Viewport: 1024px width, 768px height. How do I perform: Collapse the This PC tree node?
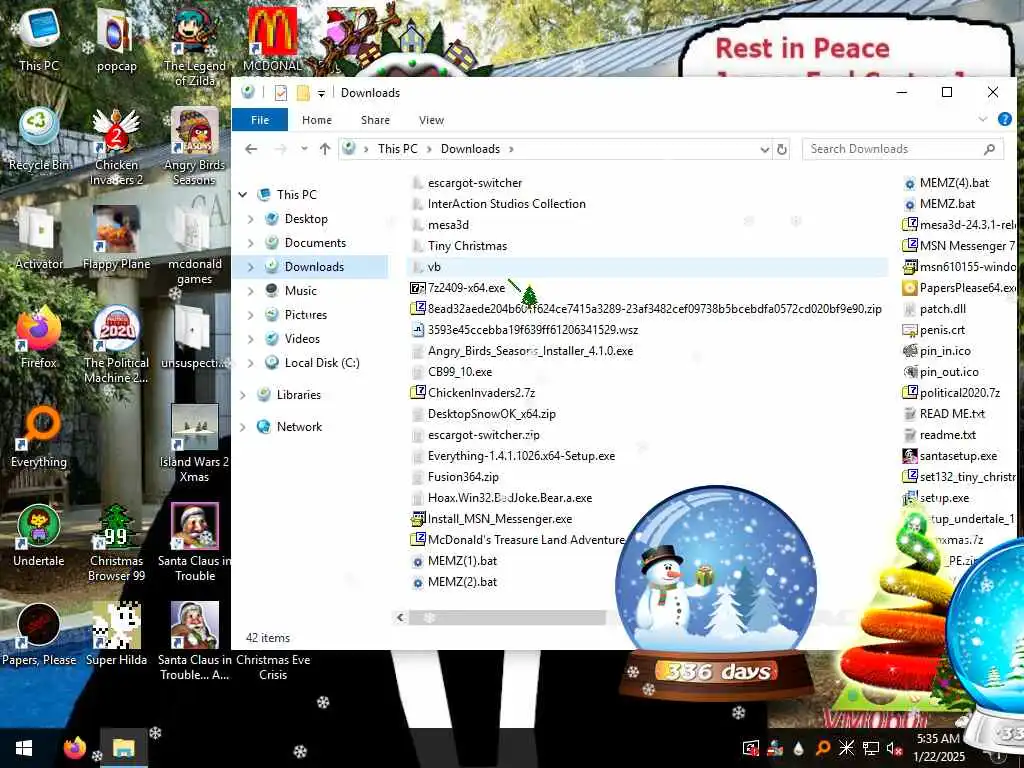(243, 195)
